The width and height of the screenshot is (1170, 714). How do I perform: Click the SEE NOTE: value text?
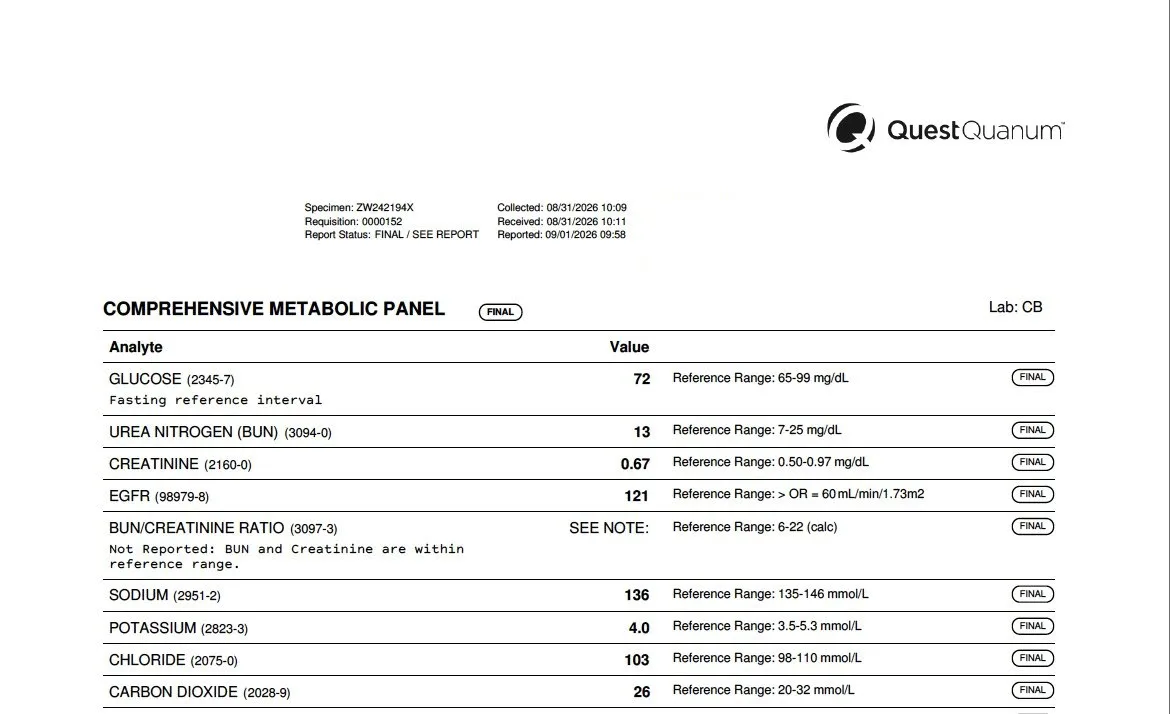[x=609, y=528]
